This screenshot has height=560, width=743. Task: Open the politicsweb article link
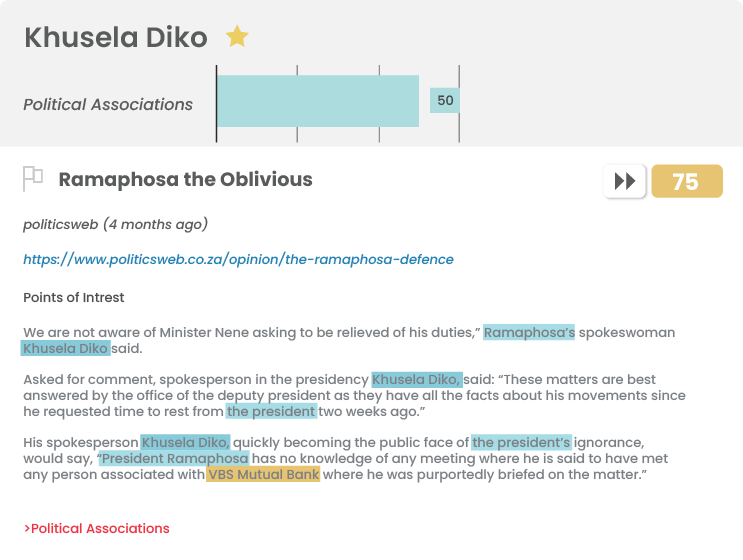coord(238,260)
